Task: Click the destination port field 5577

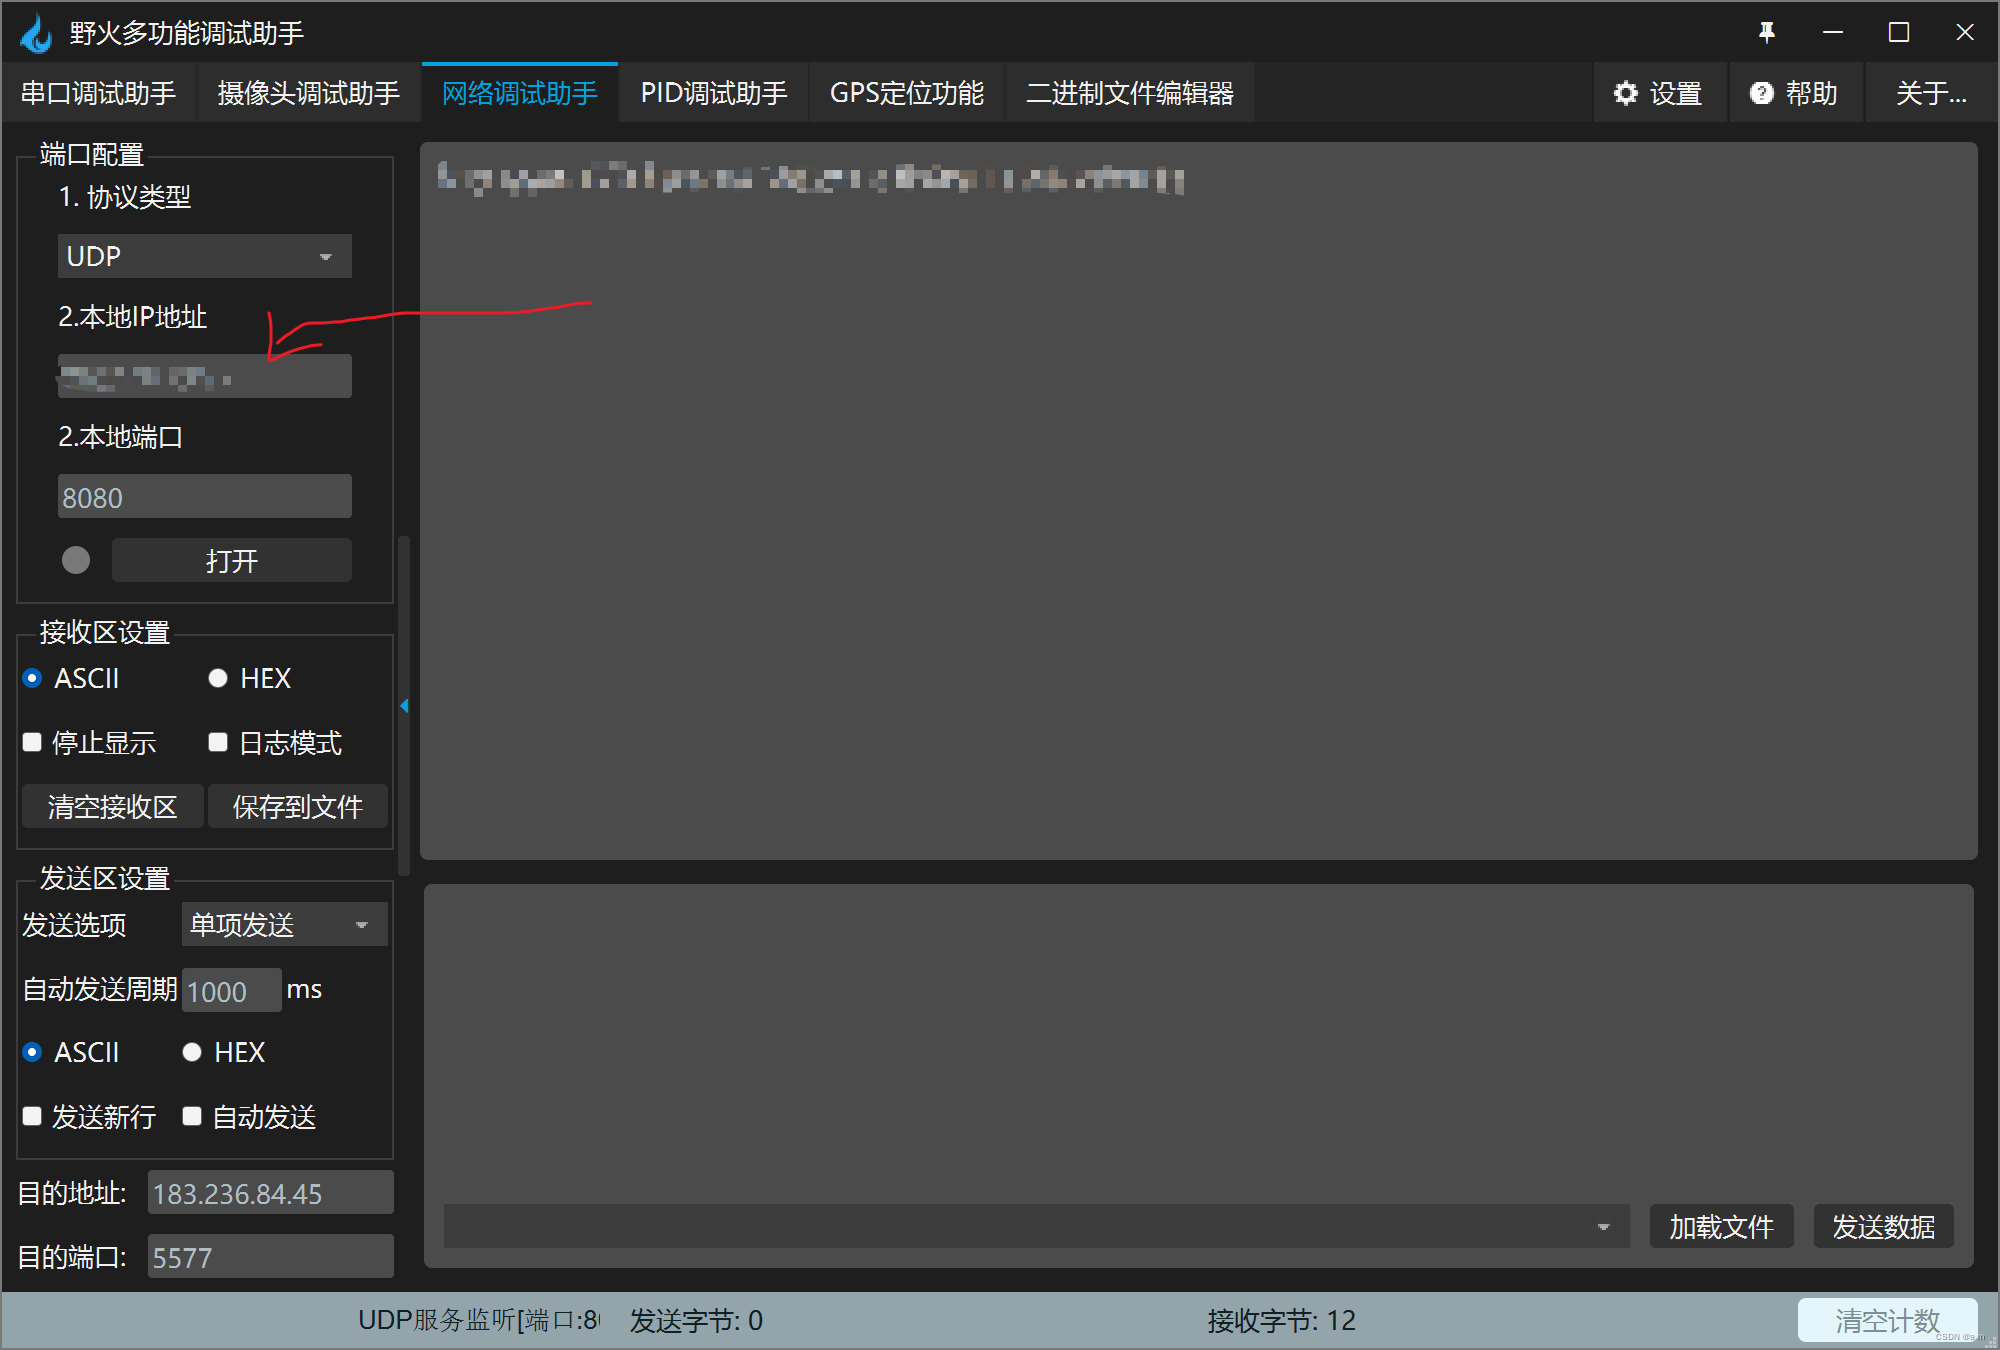Action: [x=270, y=1256]
